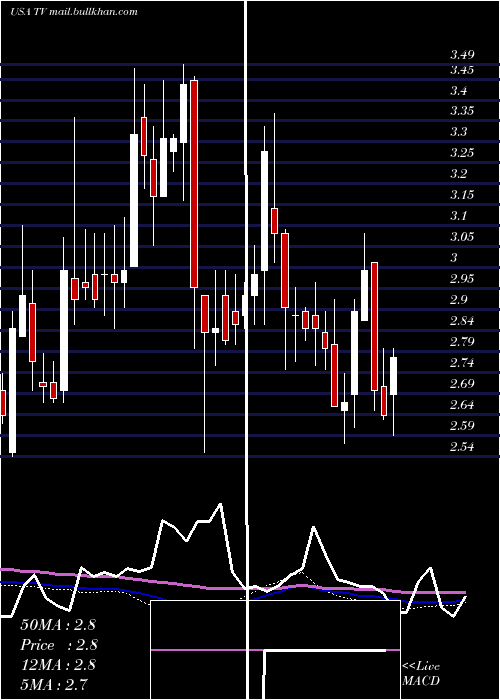The image size is (500, 700).
Task: Click the 2.74 price axis label
Action: [462, 363]
